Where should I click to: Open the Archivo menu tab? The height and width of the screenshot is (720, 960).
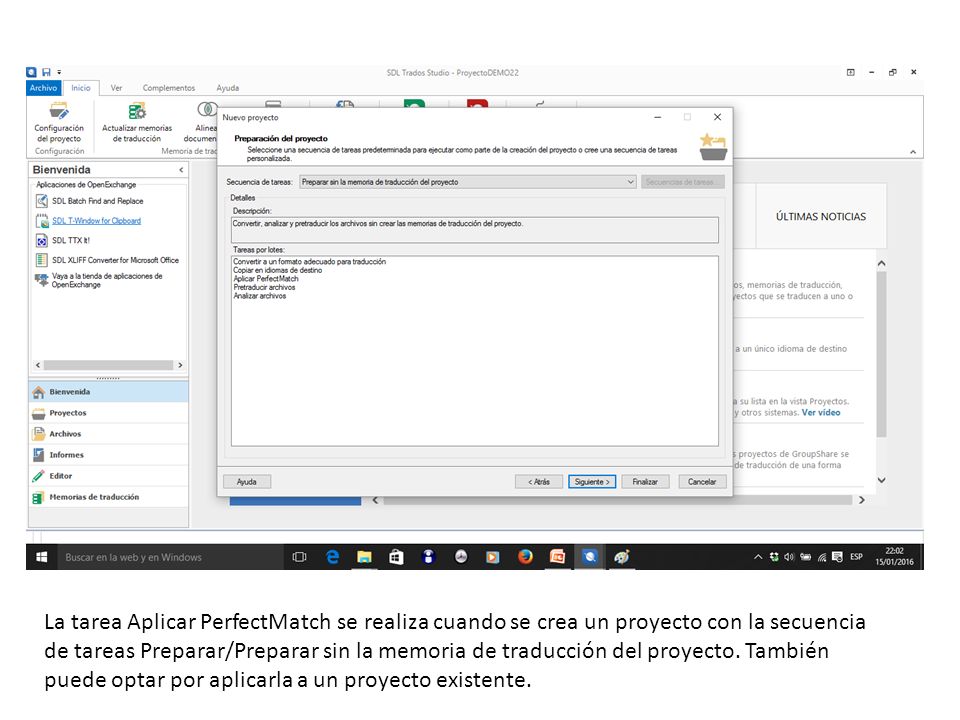coord(43,88)
